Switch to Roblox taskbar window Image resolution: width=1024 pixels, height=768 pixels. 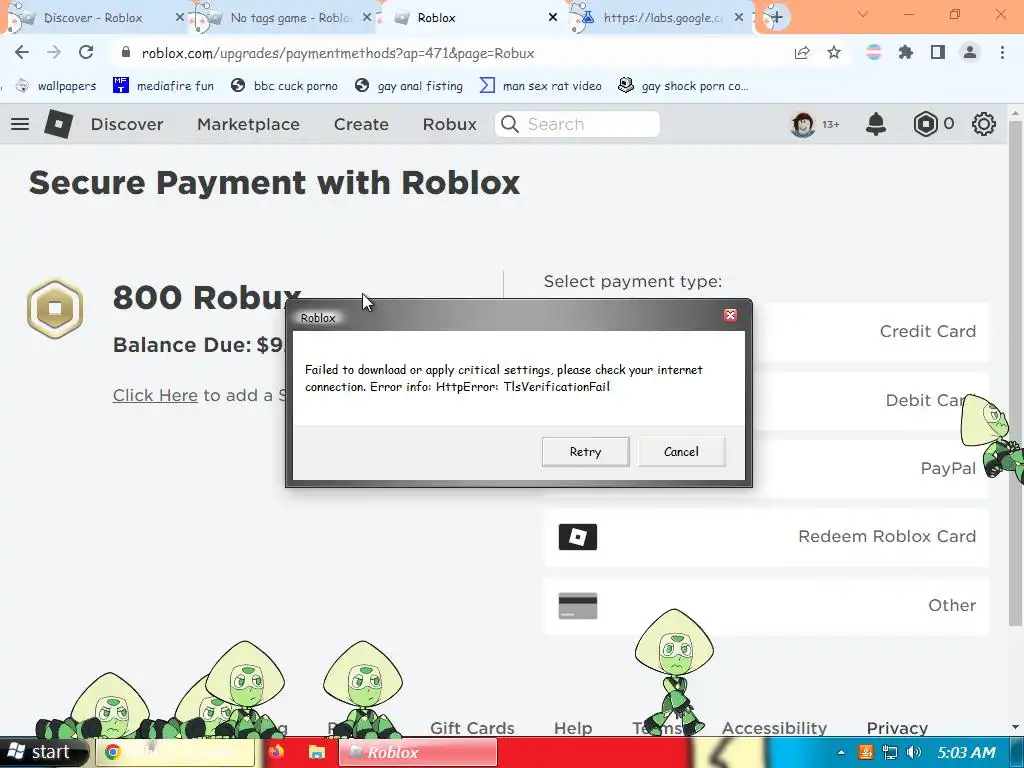[x=417, y=752]
